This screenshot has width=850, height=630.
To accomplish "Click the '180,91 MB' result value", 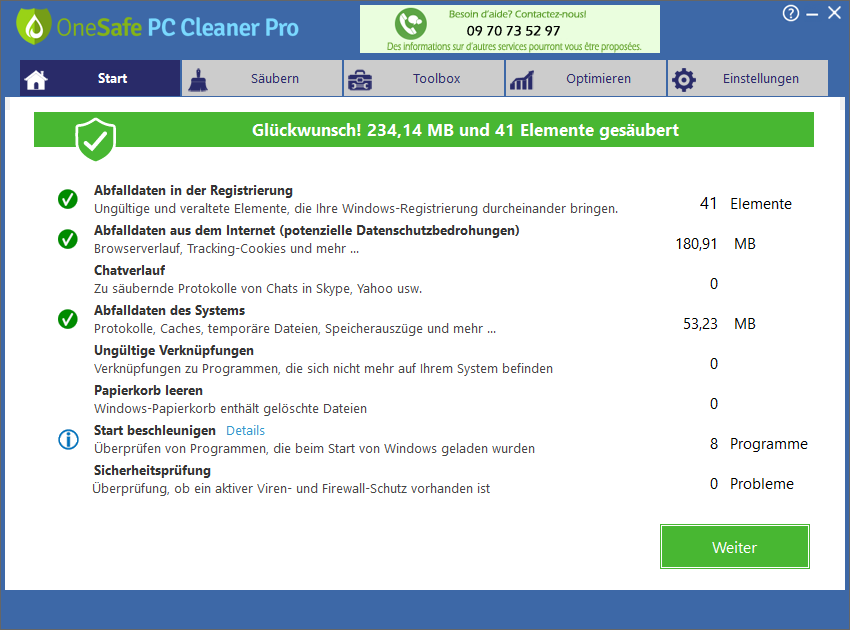I will [716, 244].
